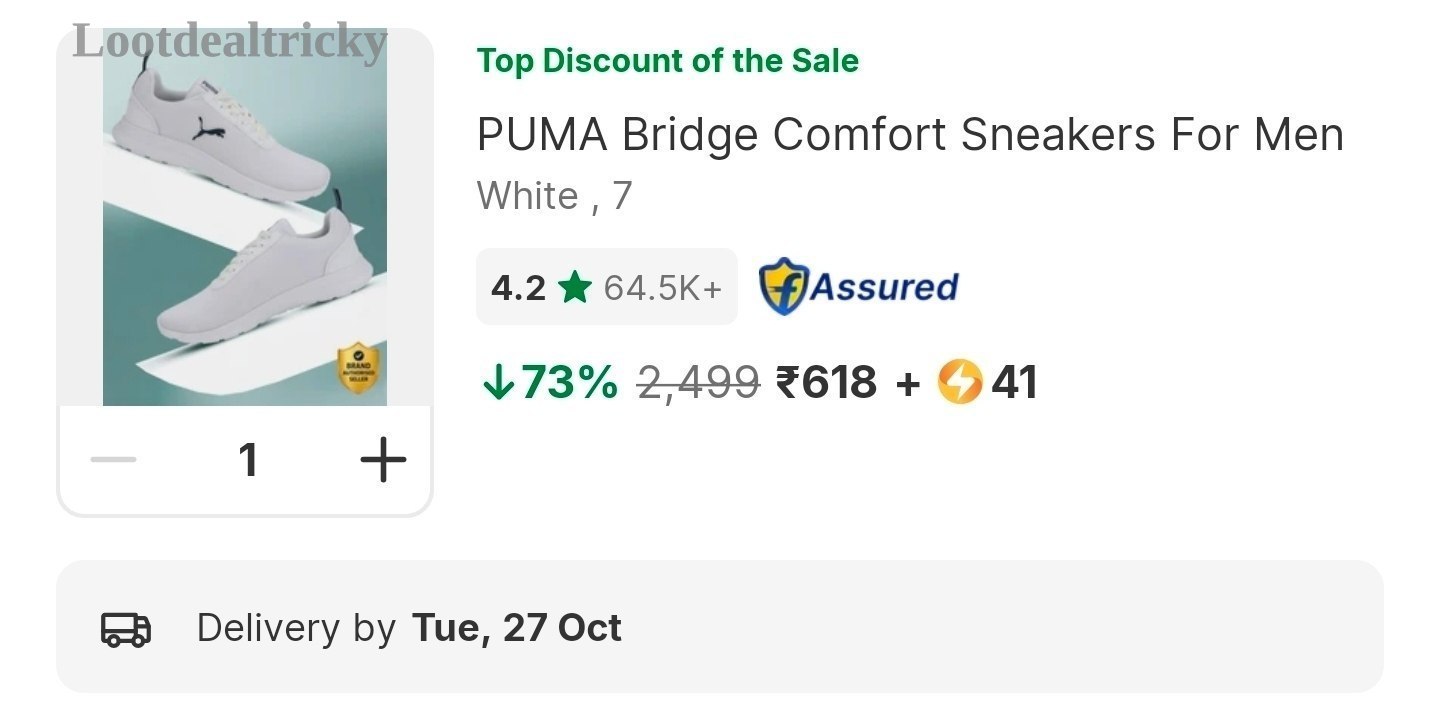Open PUMA Bridge Comfort Sneakers title
The width and height of the screenshot is (1439, 703).
910,135
